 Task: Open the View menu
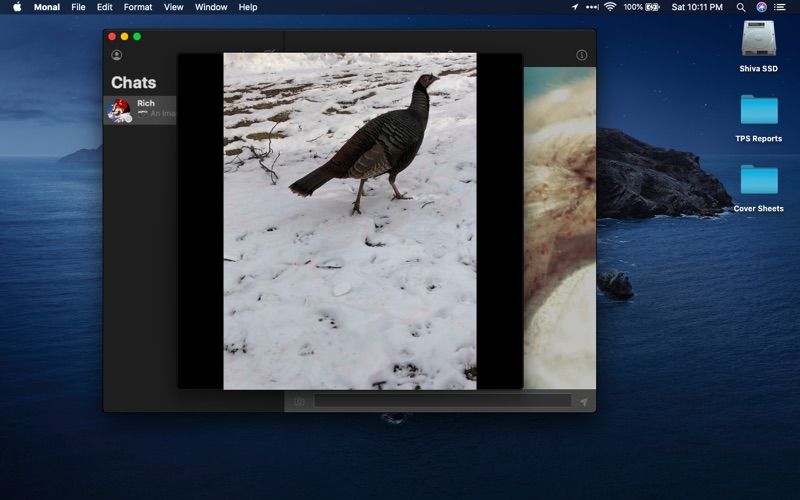tap(173, 7)
